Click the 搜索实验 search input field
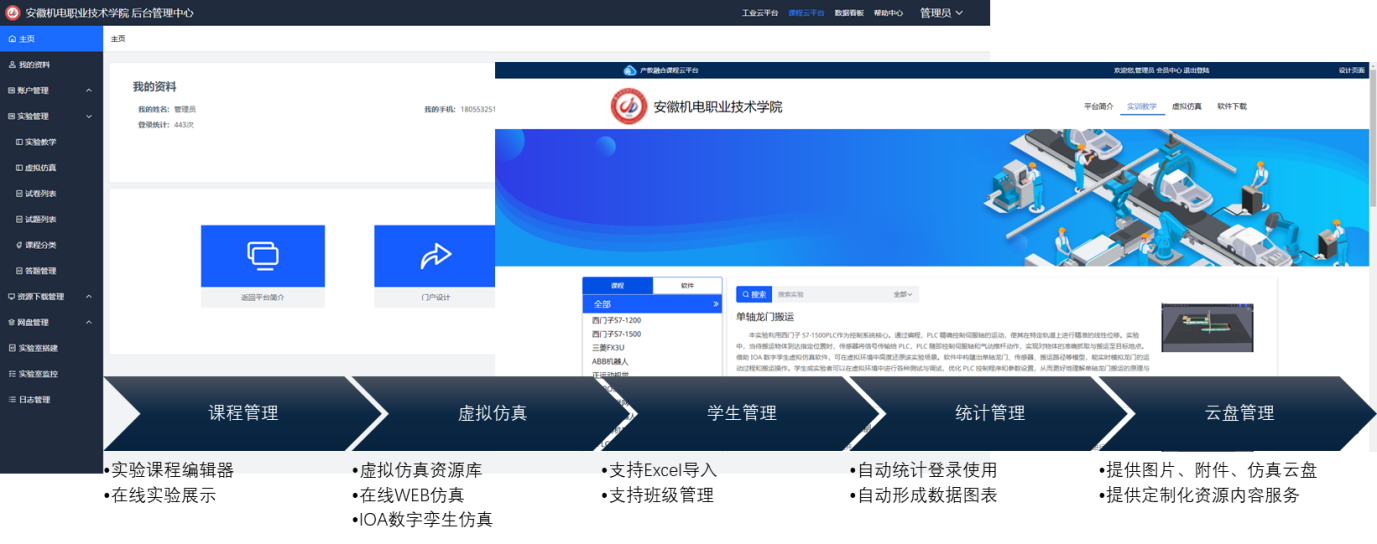 [x=830, y=295]
